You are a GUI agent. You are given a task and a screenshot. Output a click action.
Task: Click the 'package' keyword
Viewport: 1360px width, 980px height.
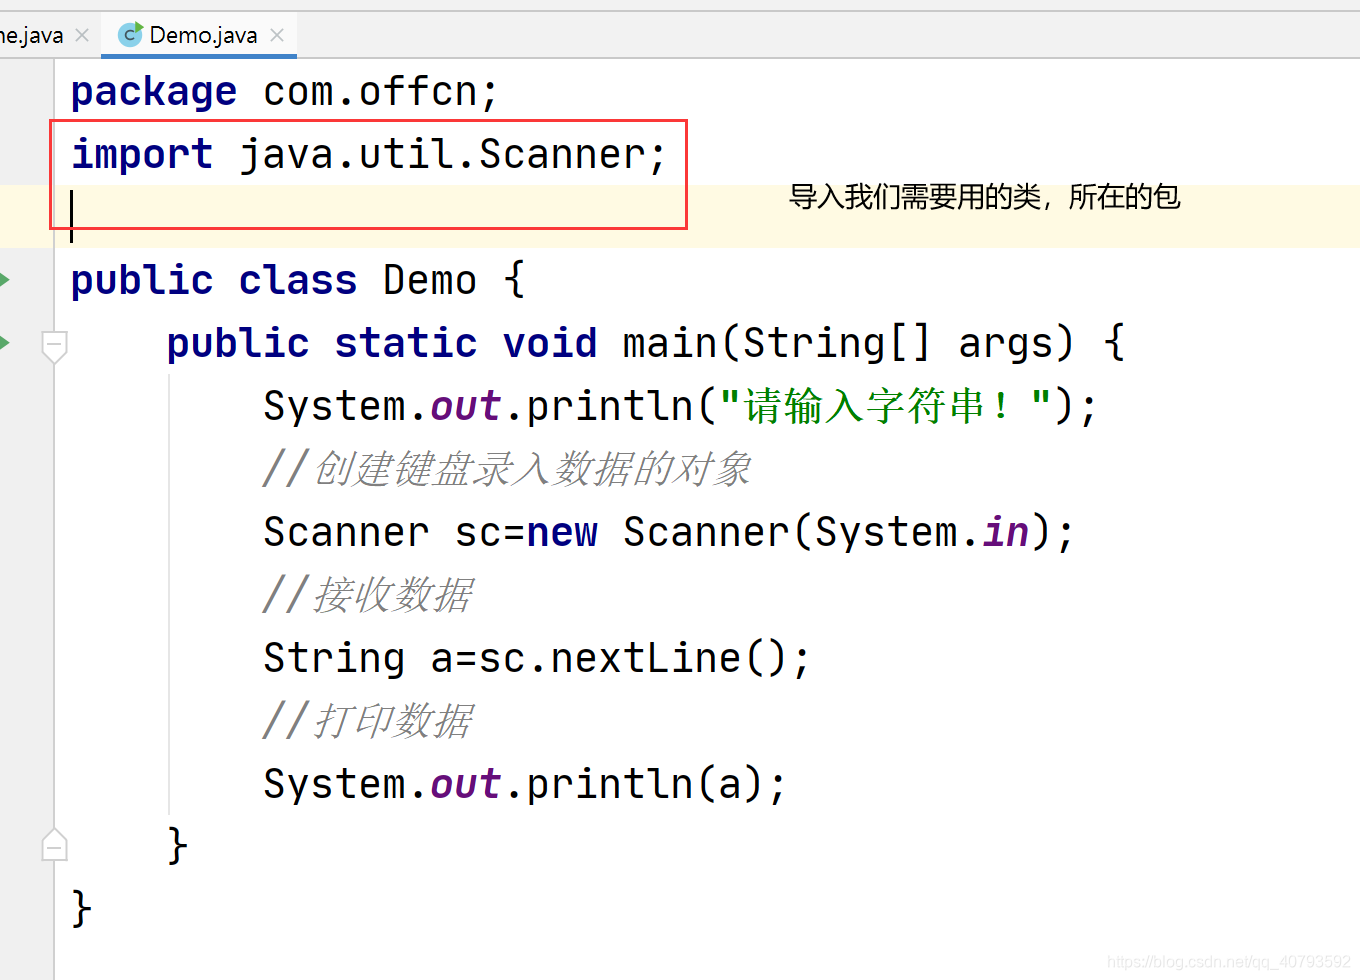pos(154,92)
